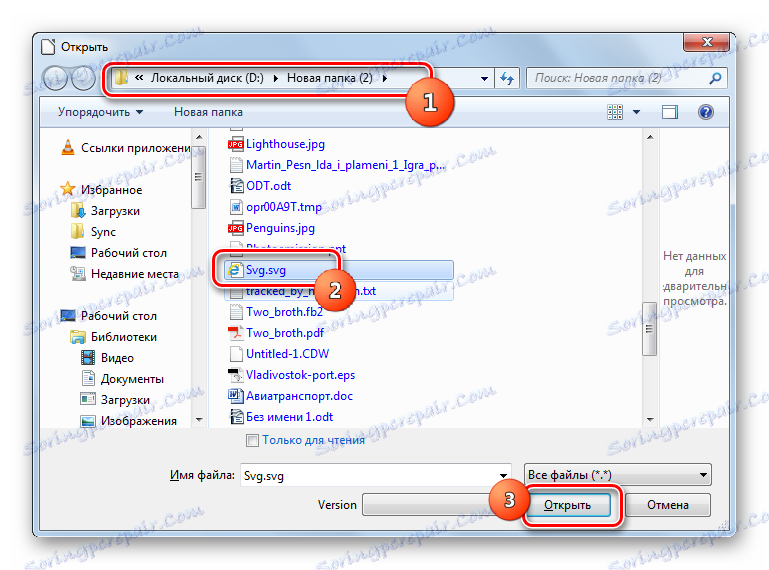Select Рабочий стол under Избранное
Image resolution: width=769 pixels, height=570 pixels.
pyautogui.click(x=128, y=253)
